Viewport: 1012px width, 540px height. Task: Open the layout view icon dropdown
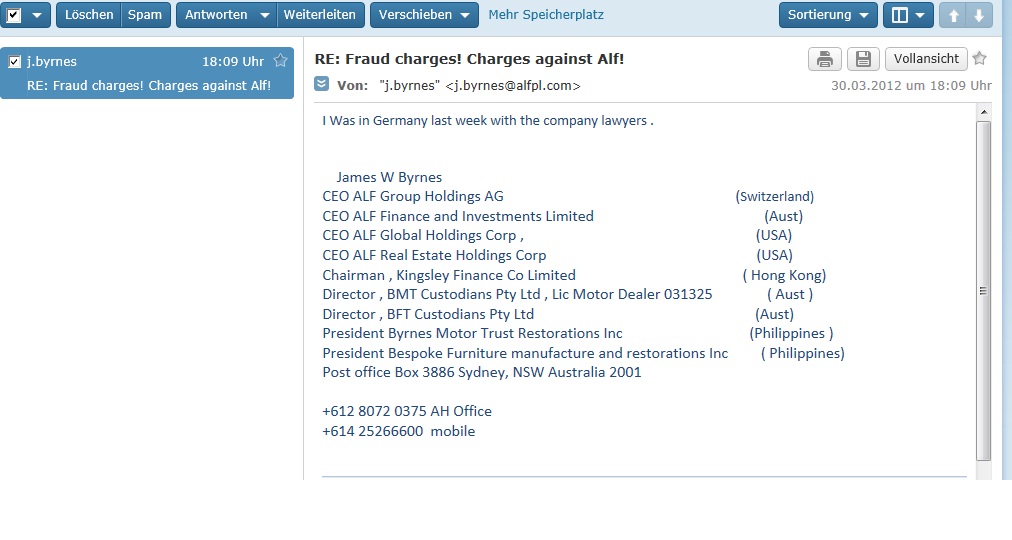click(908, 15)
